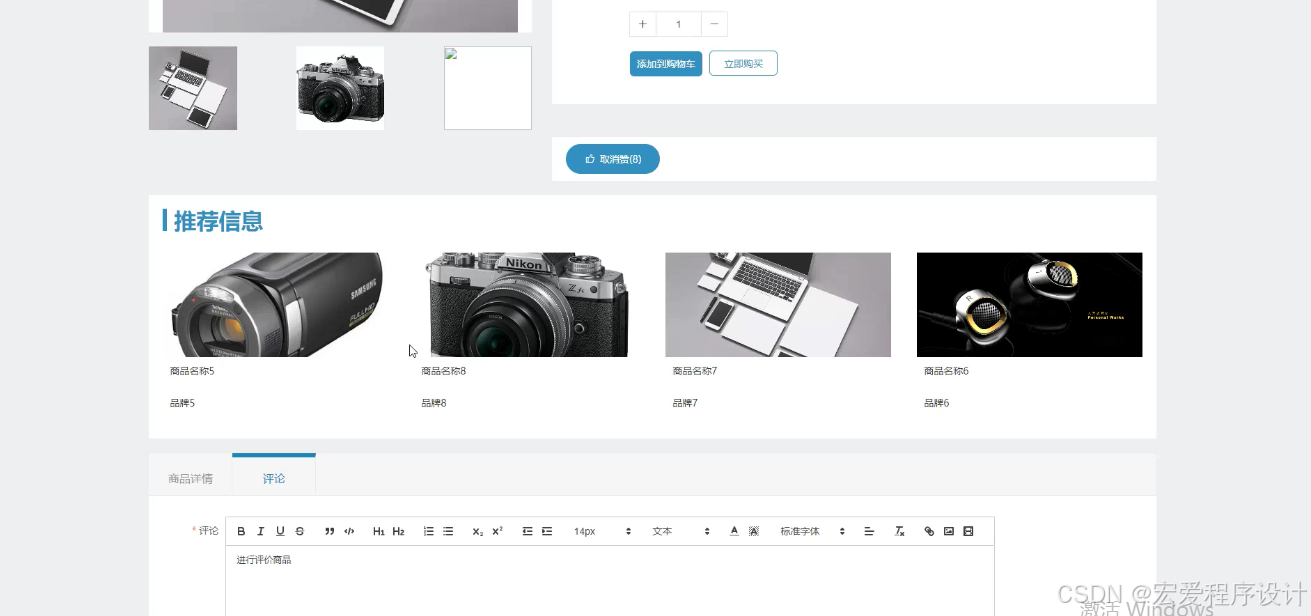Increase text indent in editor
Viewport: 1311px width, 616px height.
point(547,531)
